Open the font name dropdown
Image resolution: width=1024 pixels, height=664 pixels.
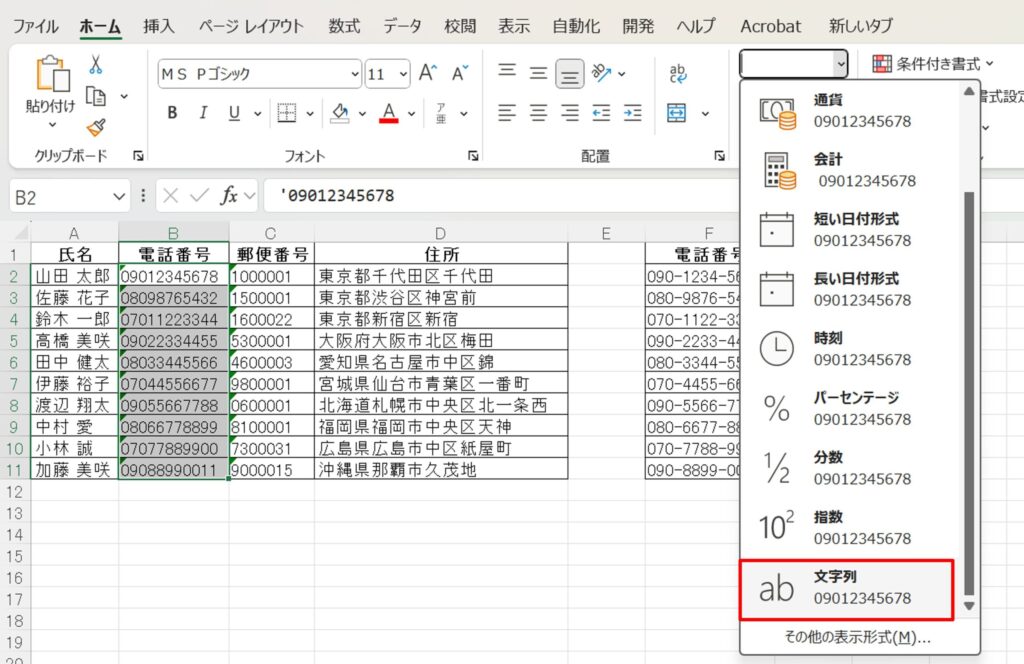355,74
